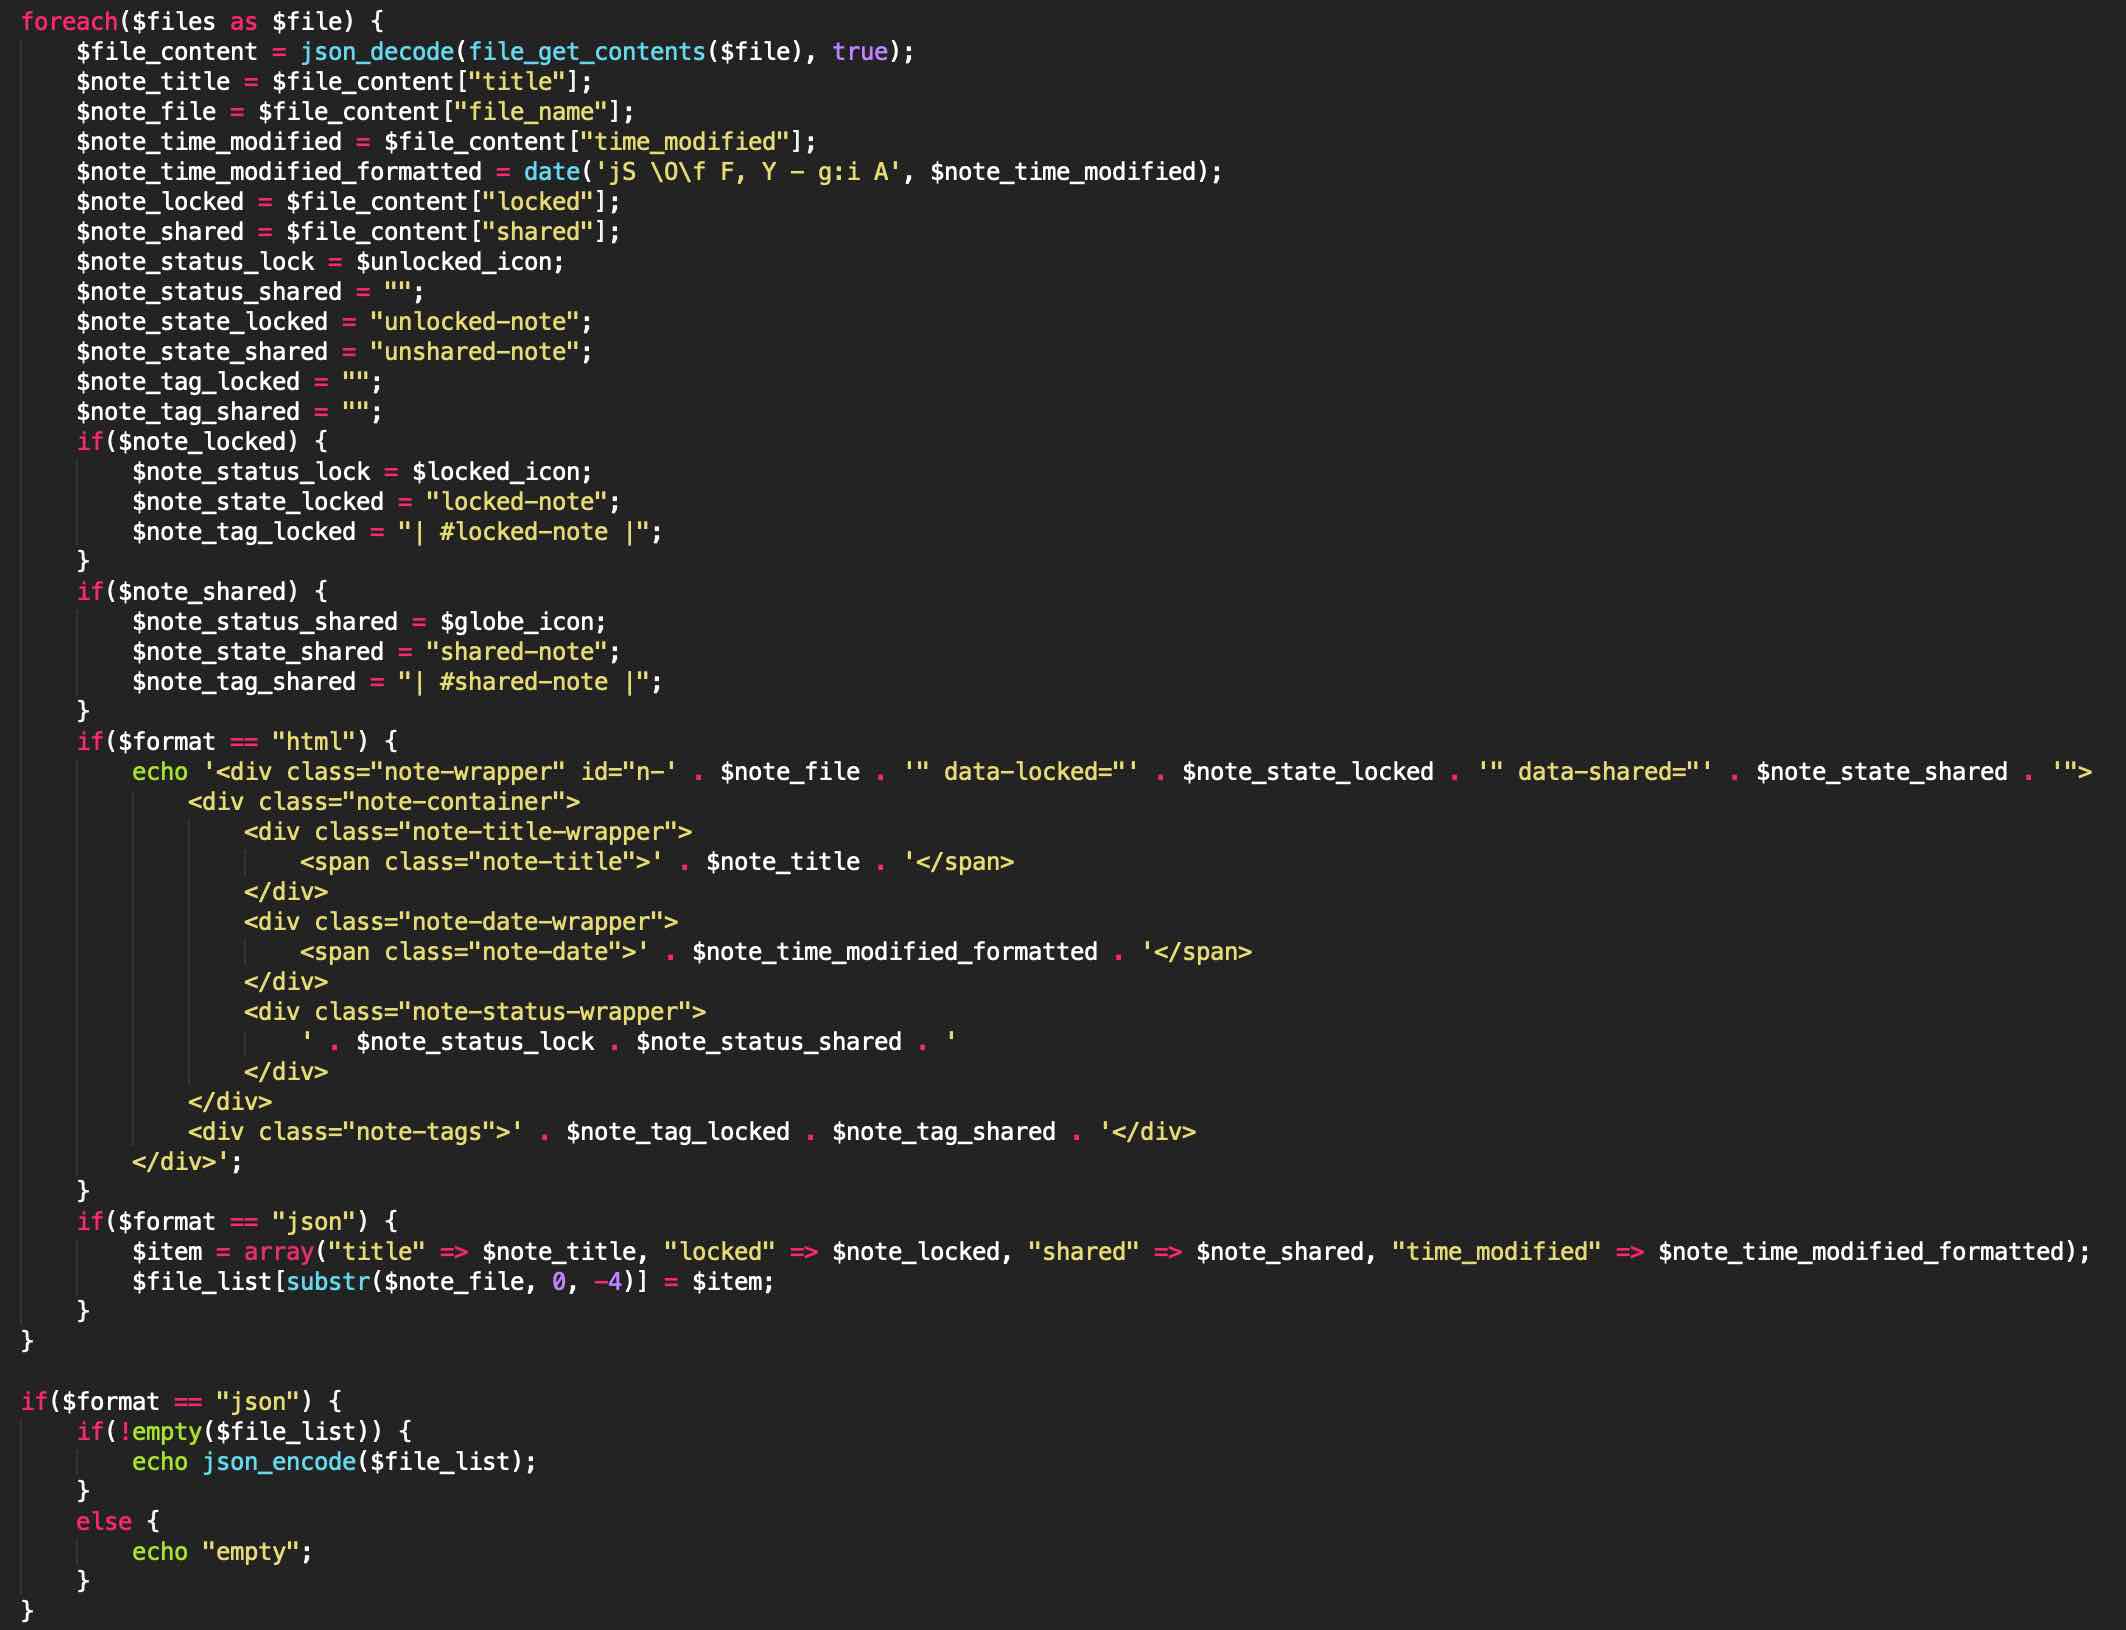Click the date function call
Screen dimensions: 2126x1630
coord(551,171)
